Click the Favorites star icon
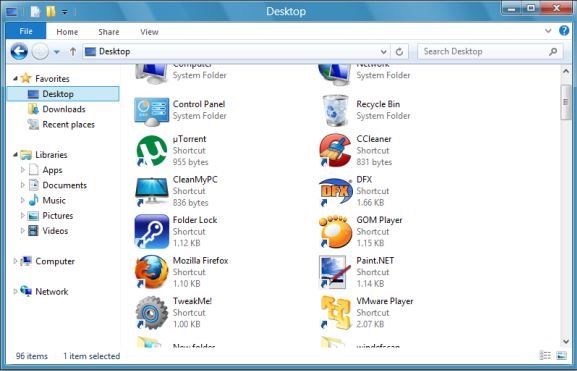This screenshot has width=577, height=371. (26, 78)
